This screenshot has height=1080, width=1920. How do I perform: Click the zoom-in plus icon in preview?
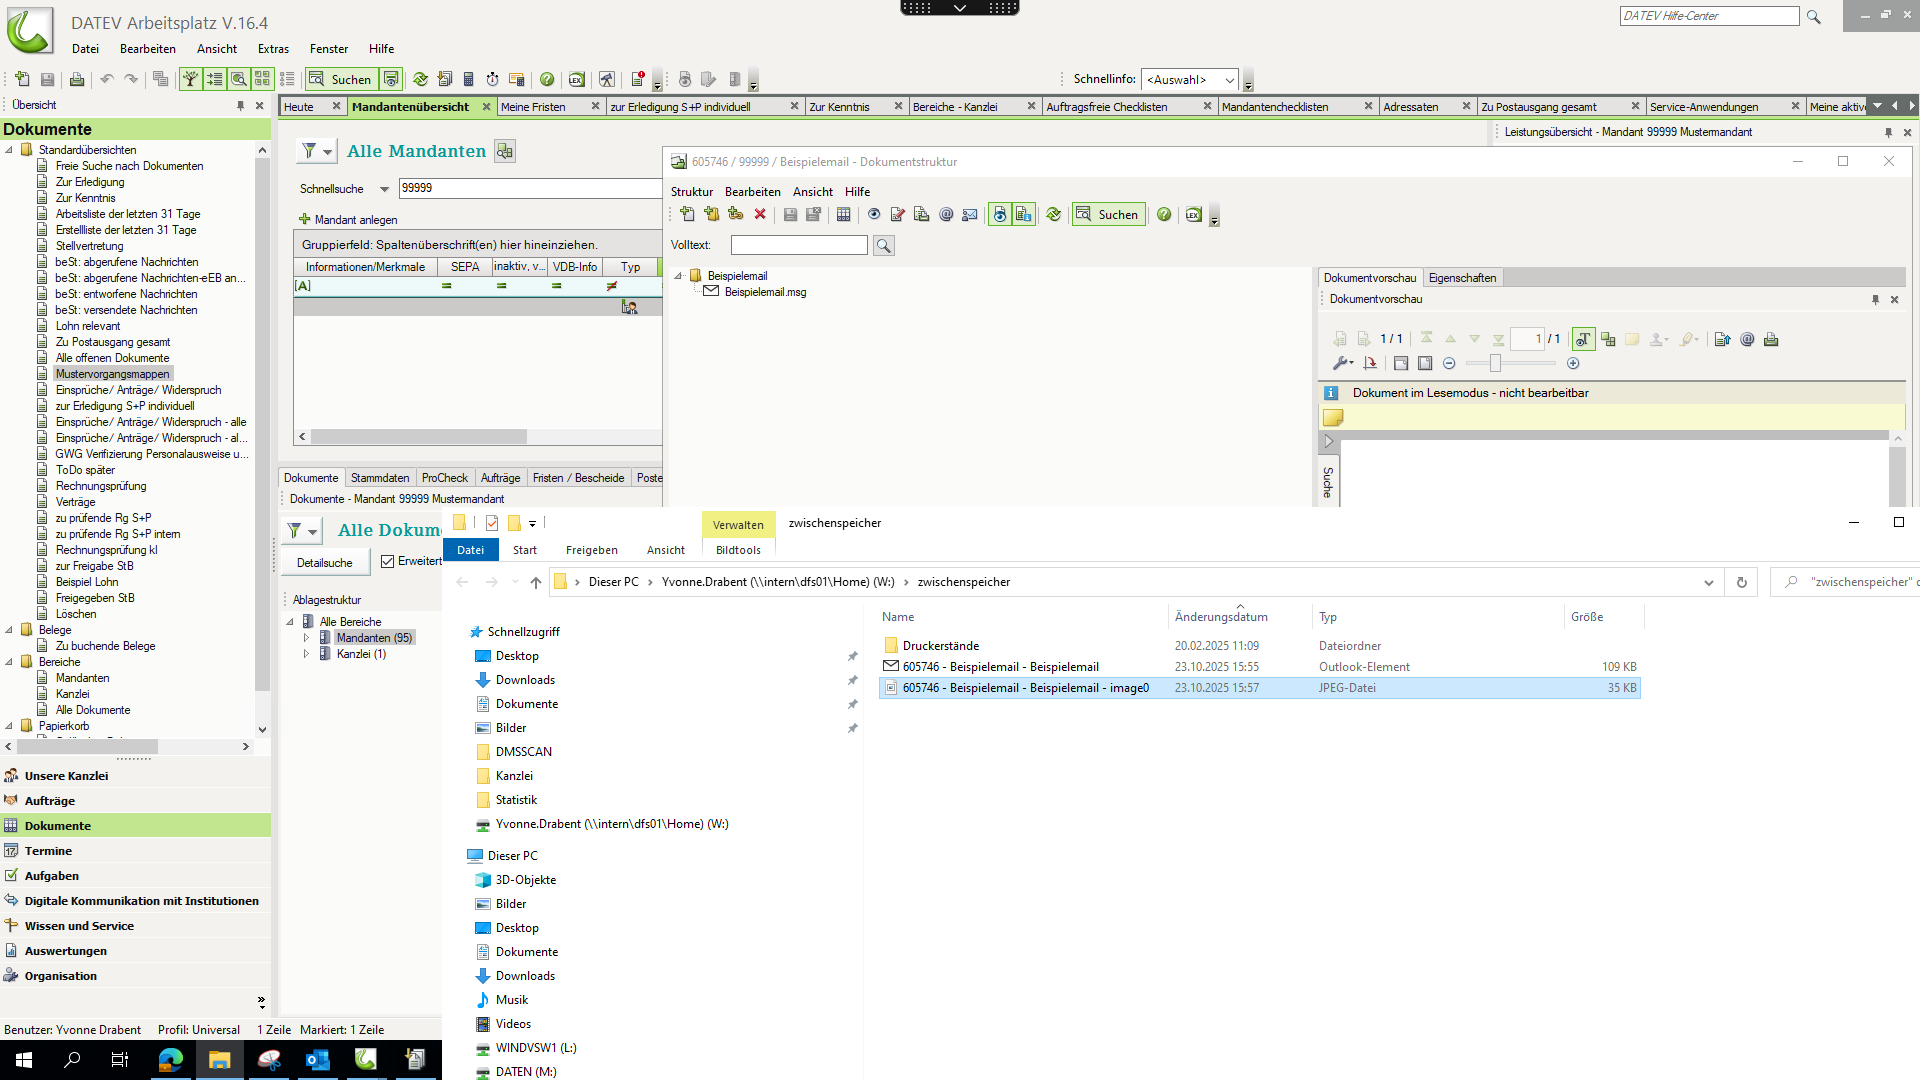(1573, 364)
